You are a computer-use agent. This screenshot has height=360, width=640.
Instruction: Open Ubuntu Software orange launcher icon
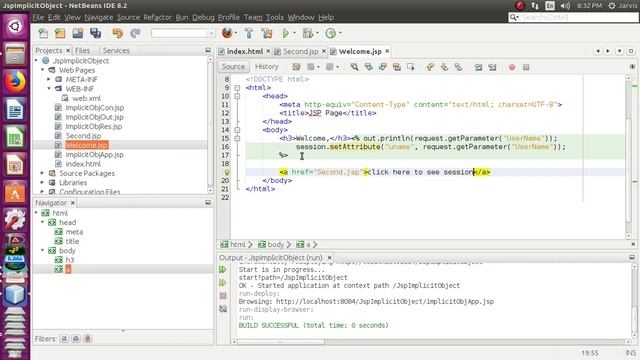point(15,192)
